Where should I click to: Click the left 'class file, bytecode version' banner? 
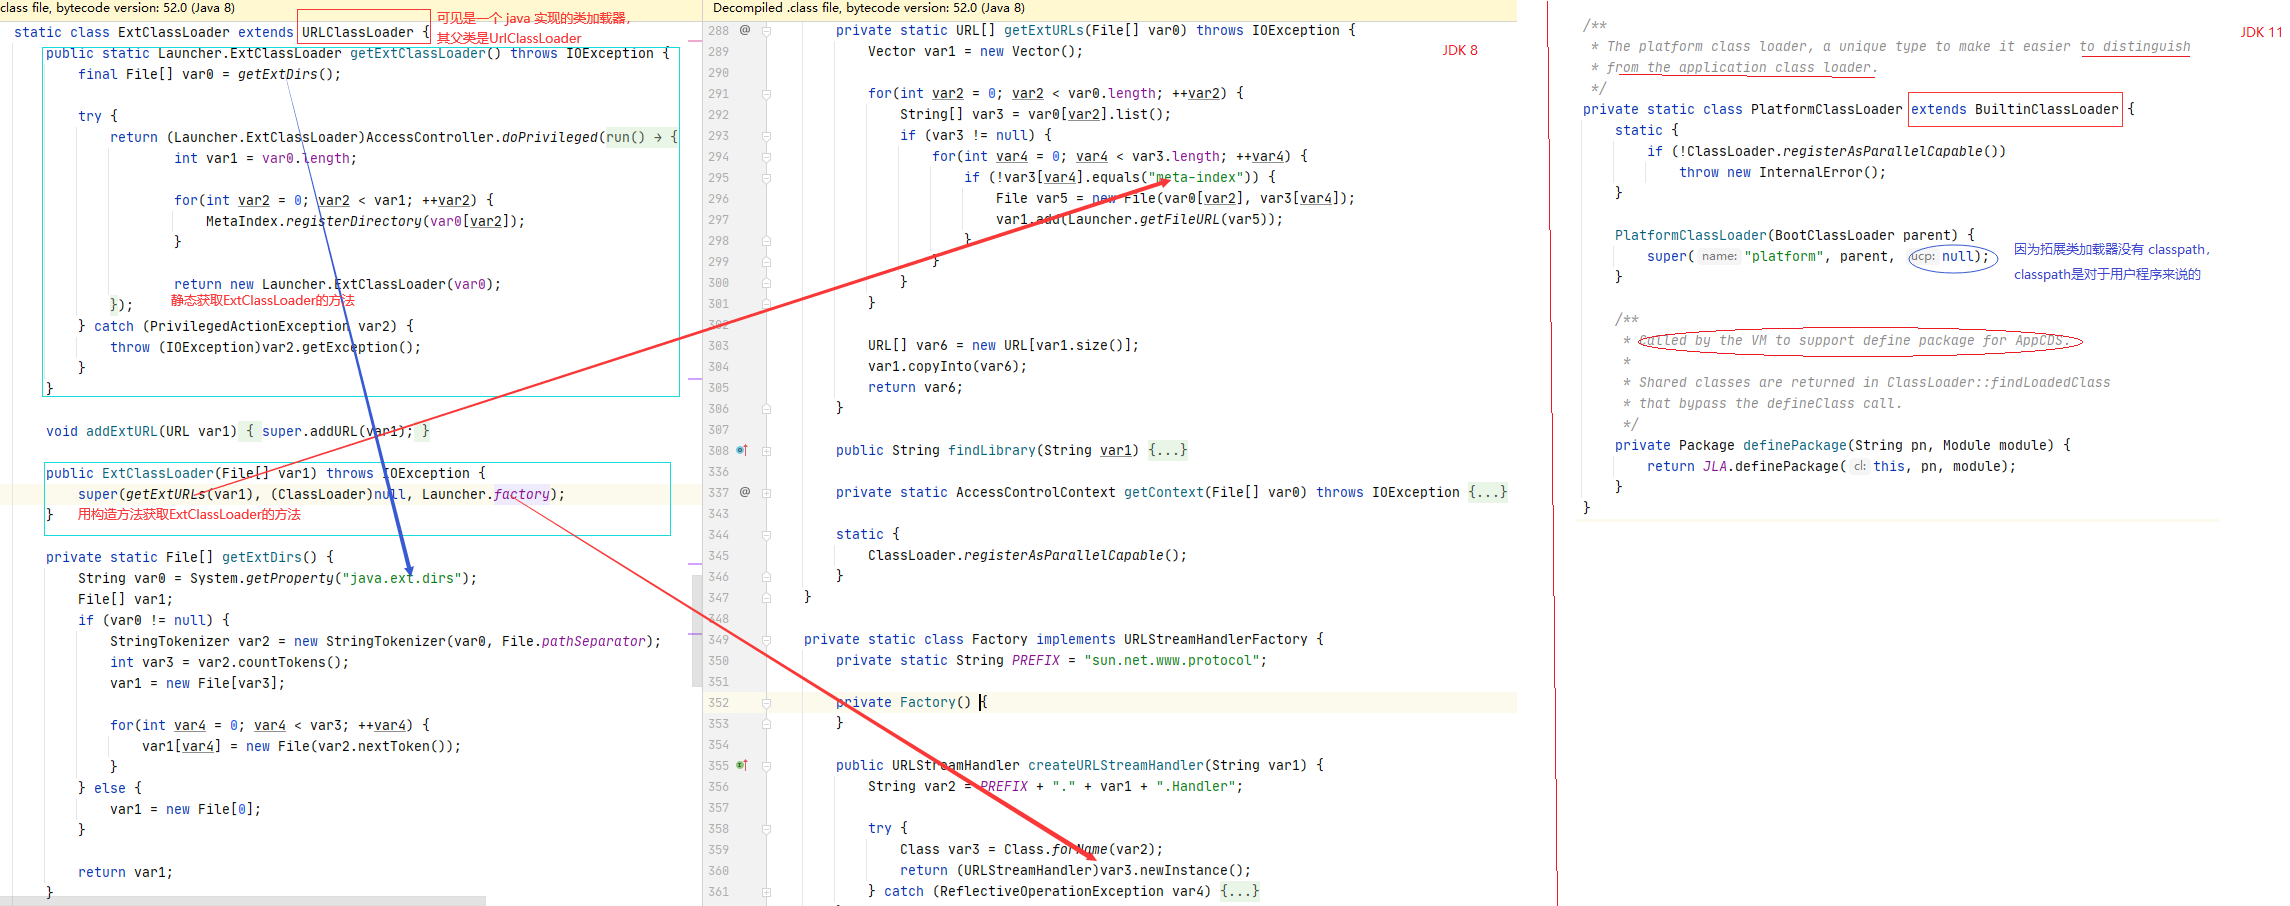tap(350, 9)
